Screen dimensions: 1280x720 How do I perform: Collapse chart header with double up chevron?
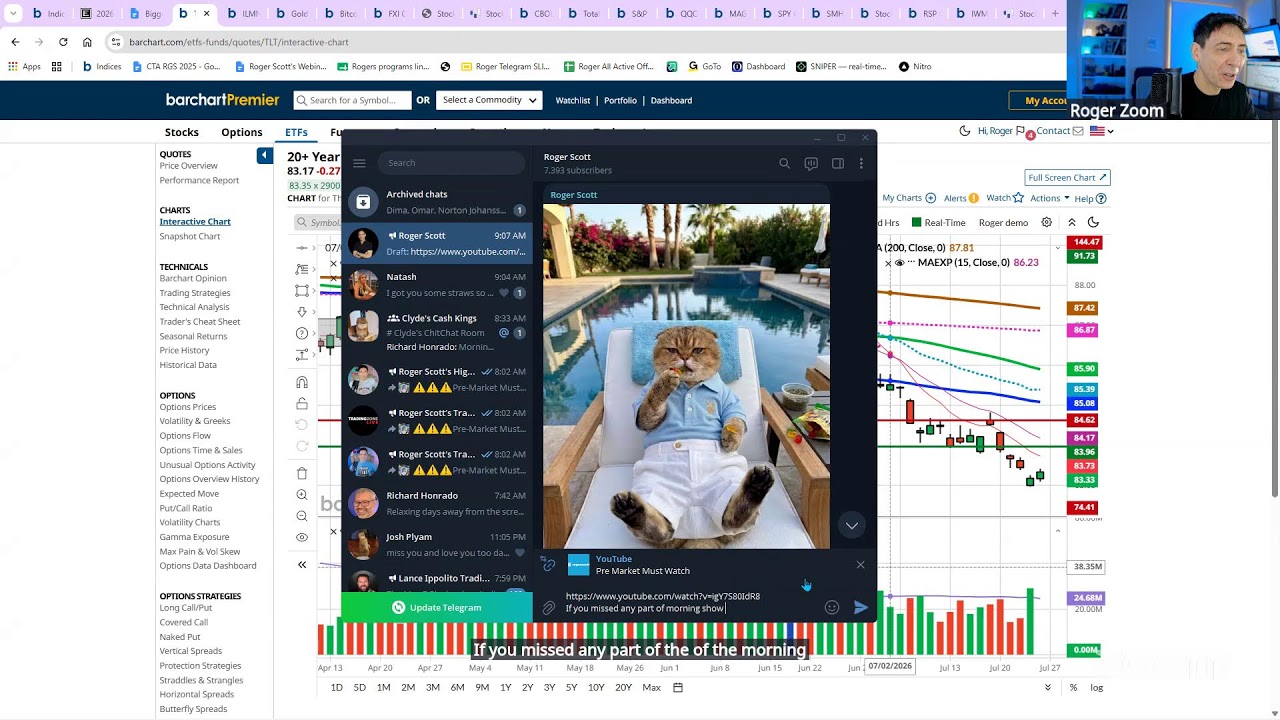[x=1072, y=223]
